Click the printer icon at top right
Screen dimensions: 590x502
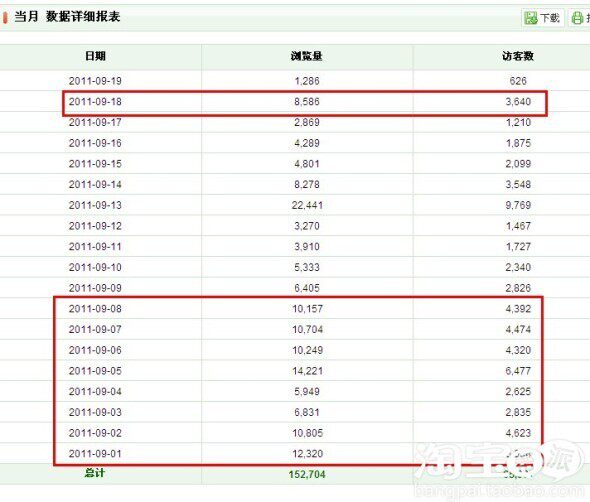(x=577, y=18)
